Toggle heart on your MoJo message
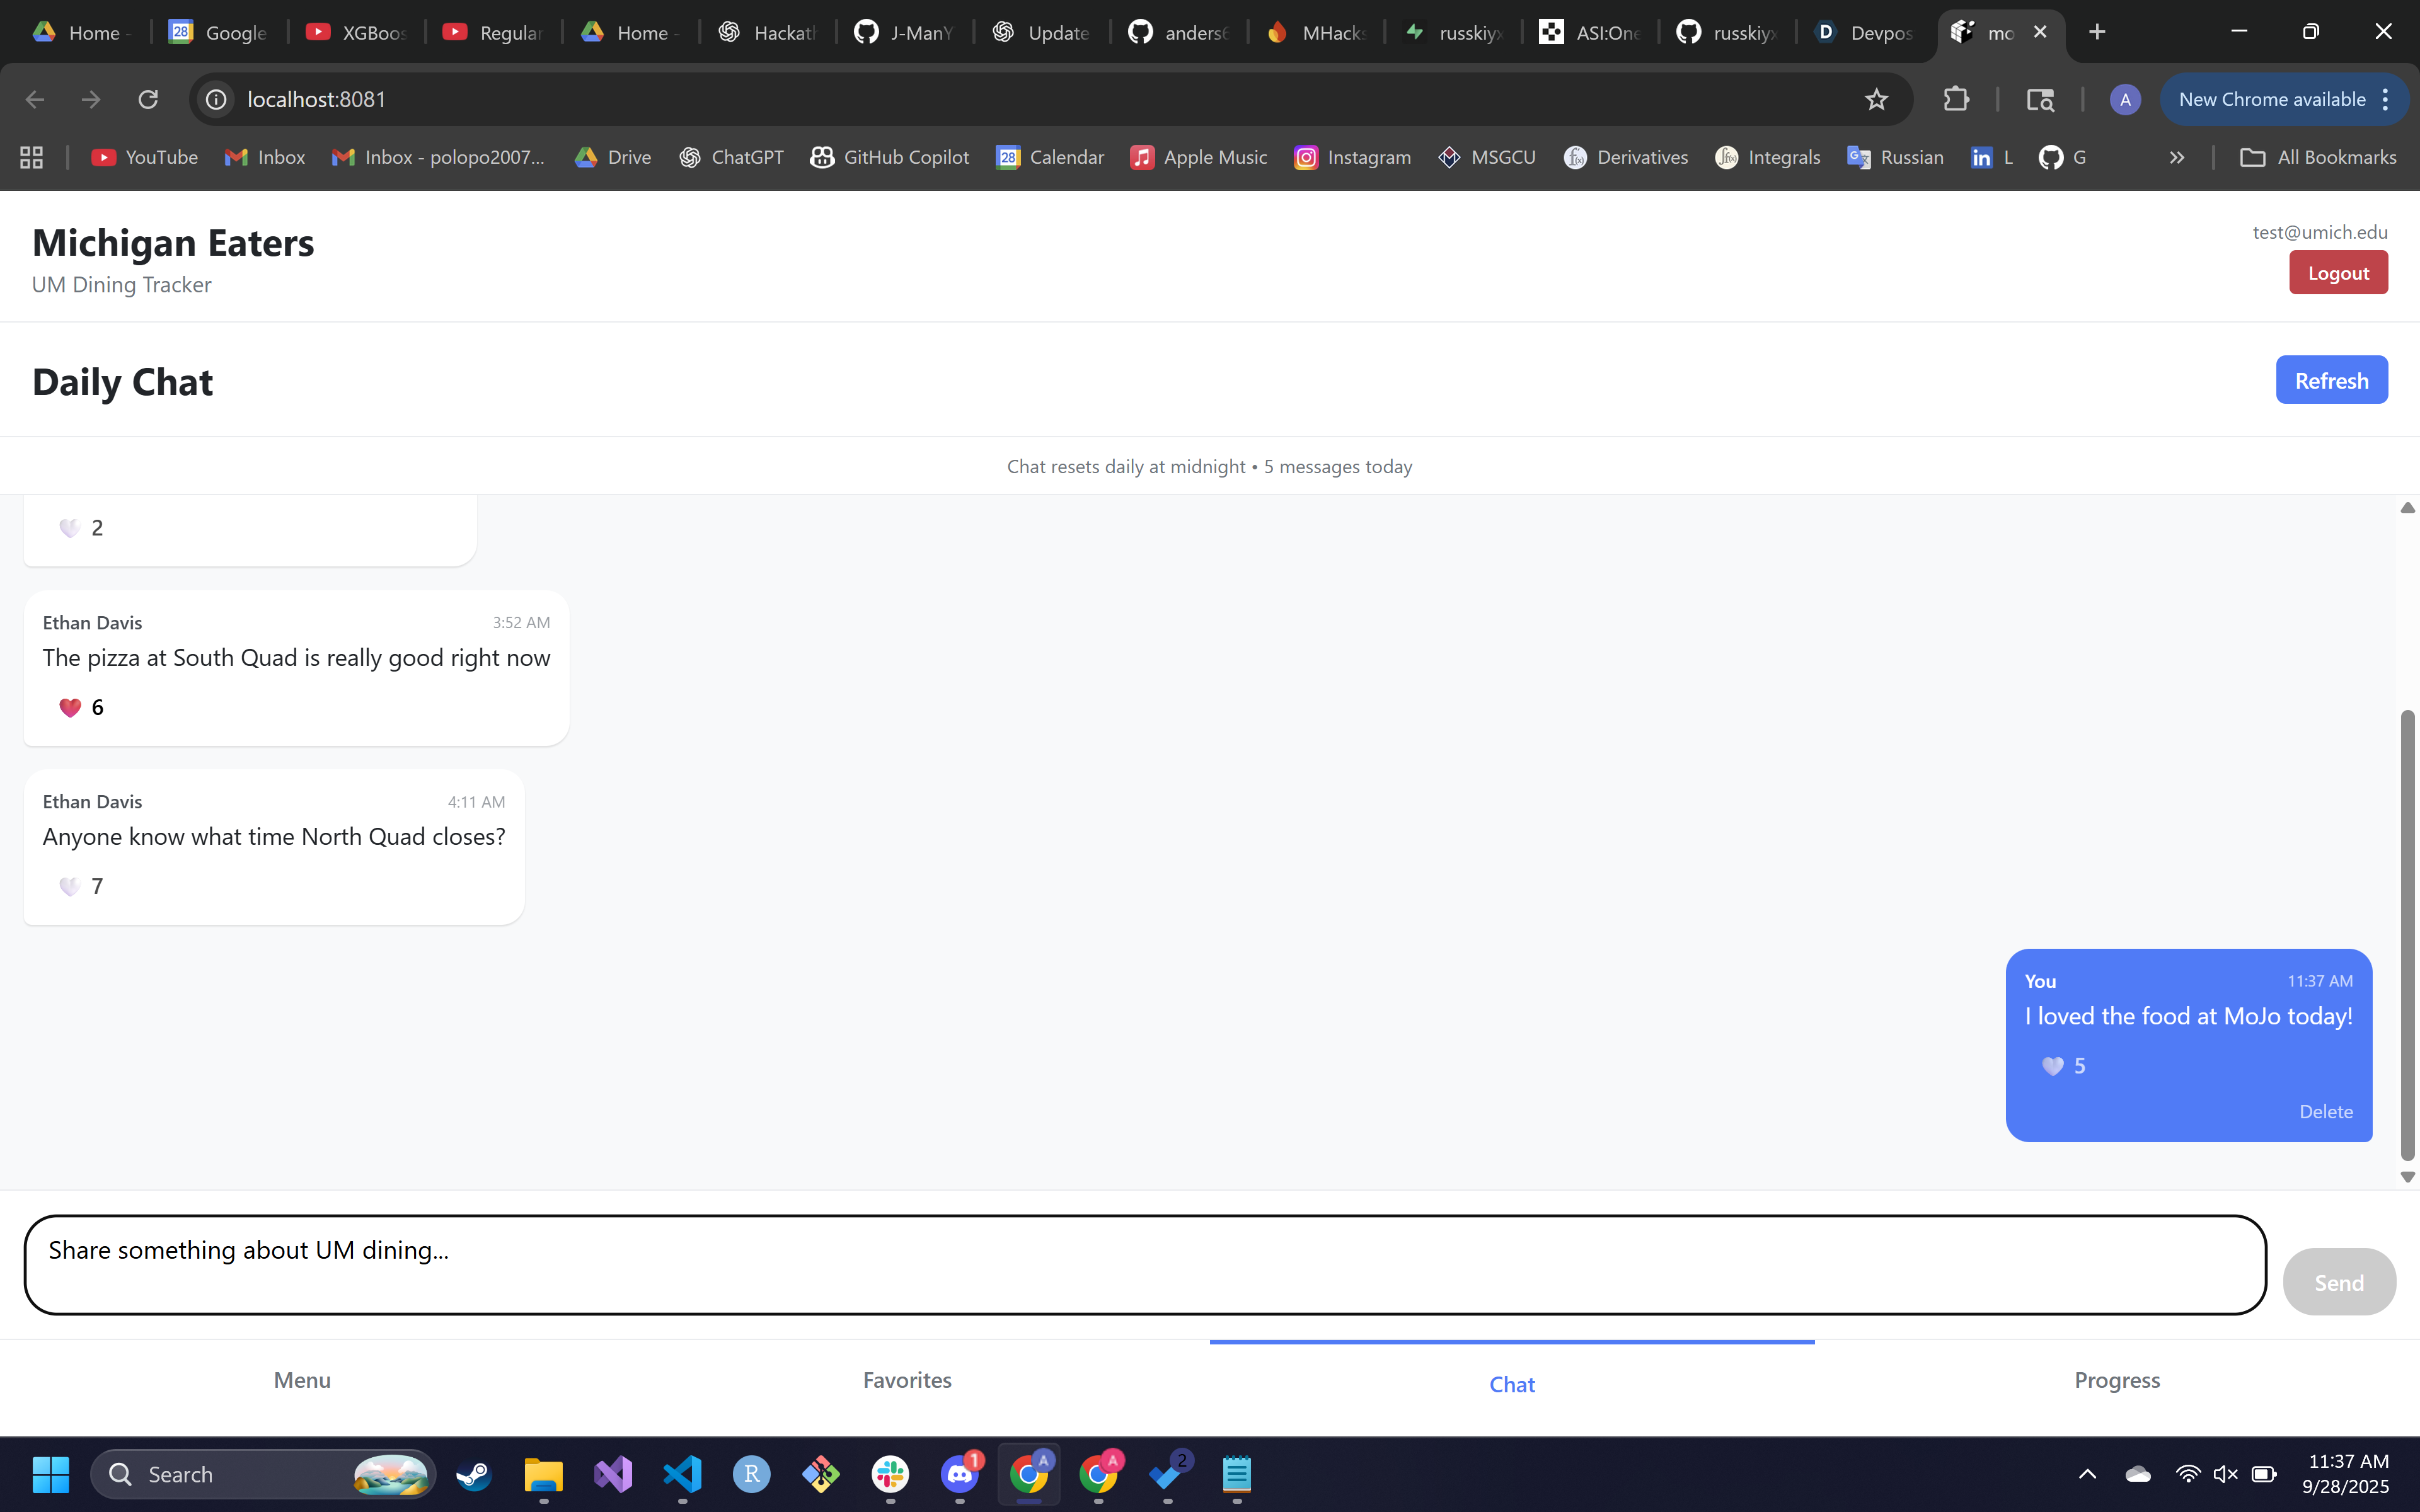Image resolution: width=2420 pixels, height=1512 pixels. (x=2052, y=1066)
